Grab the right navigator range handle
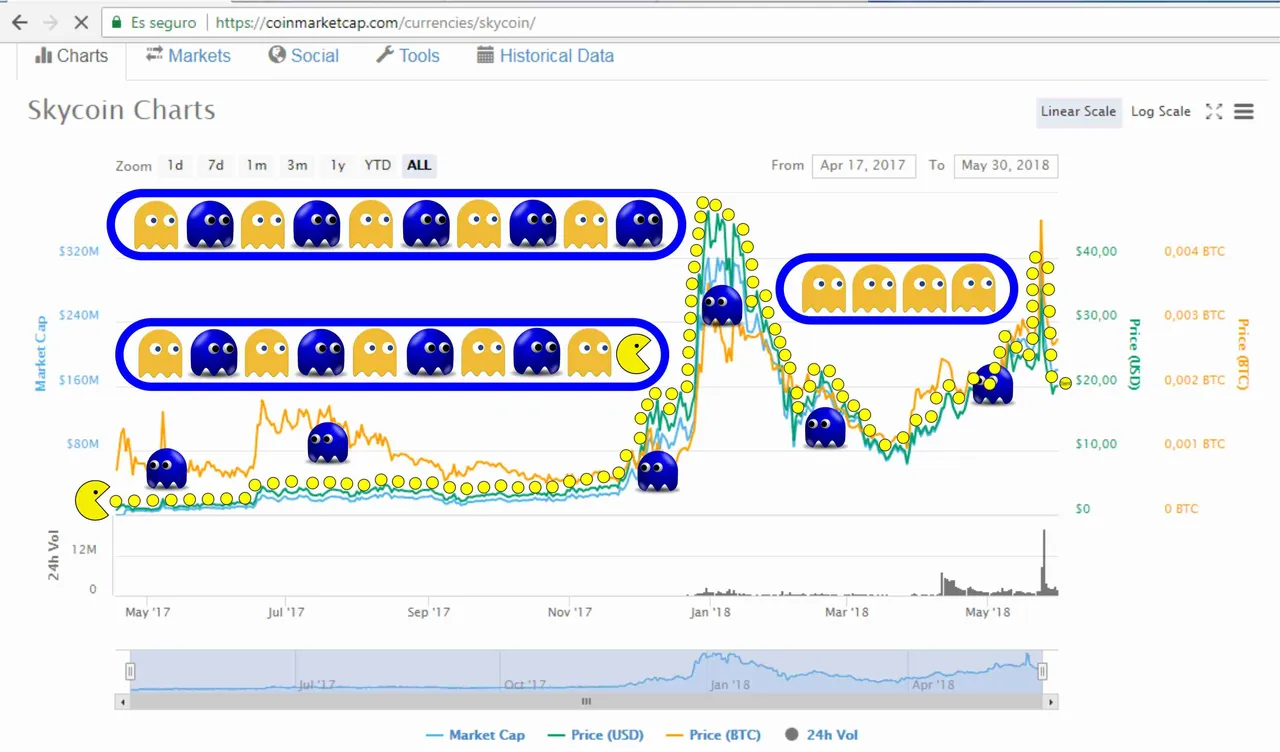Viewport: 1280px width, 752px height. coord(1042,672)
